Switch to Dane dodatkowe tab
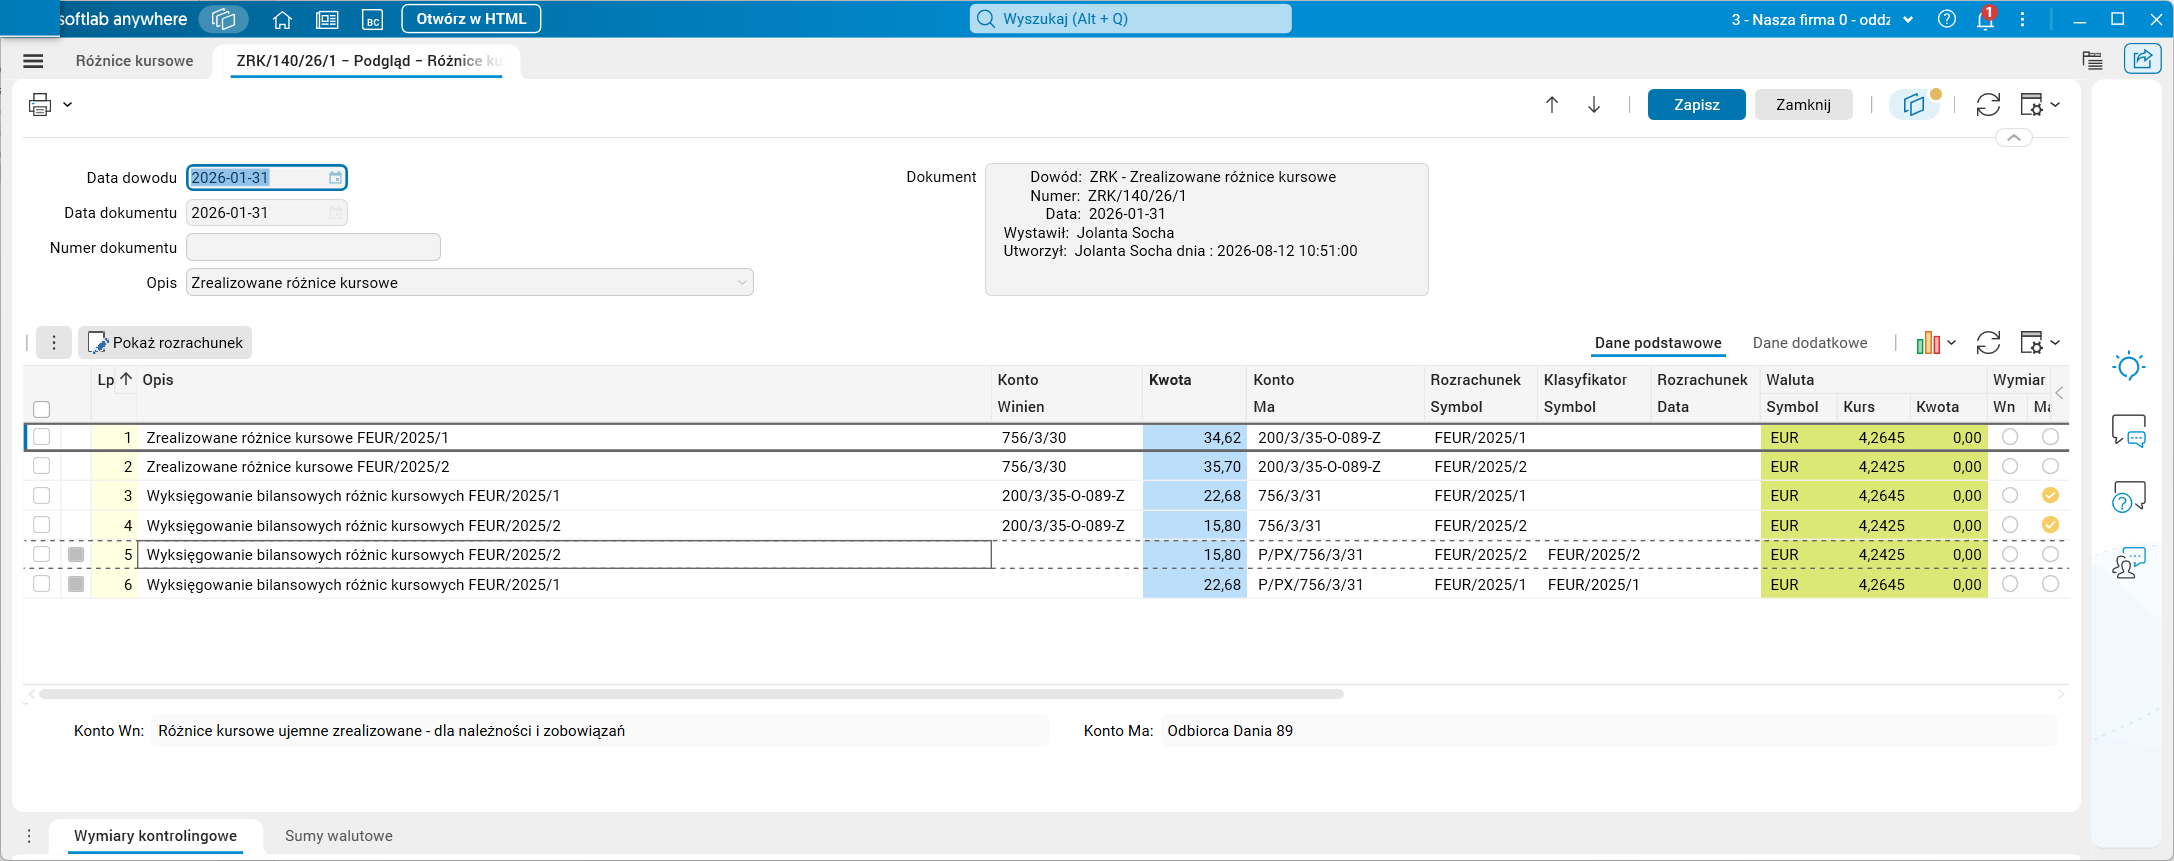 click(1810, 343)
